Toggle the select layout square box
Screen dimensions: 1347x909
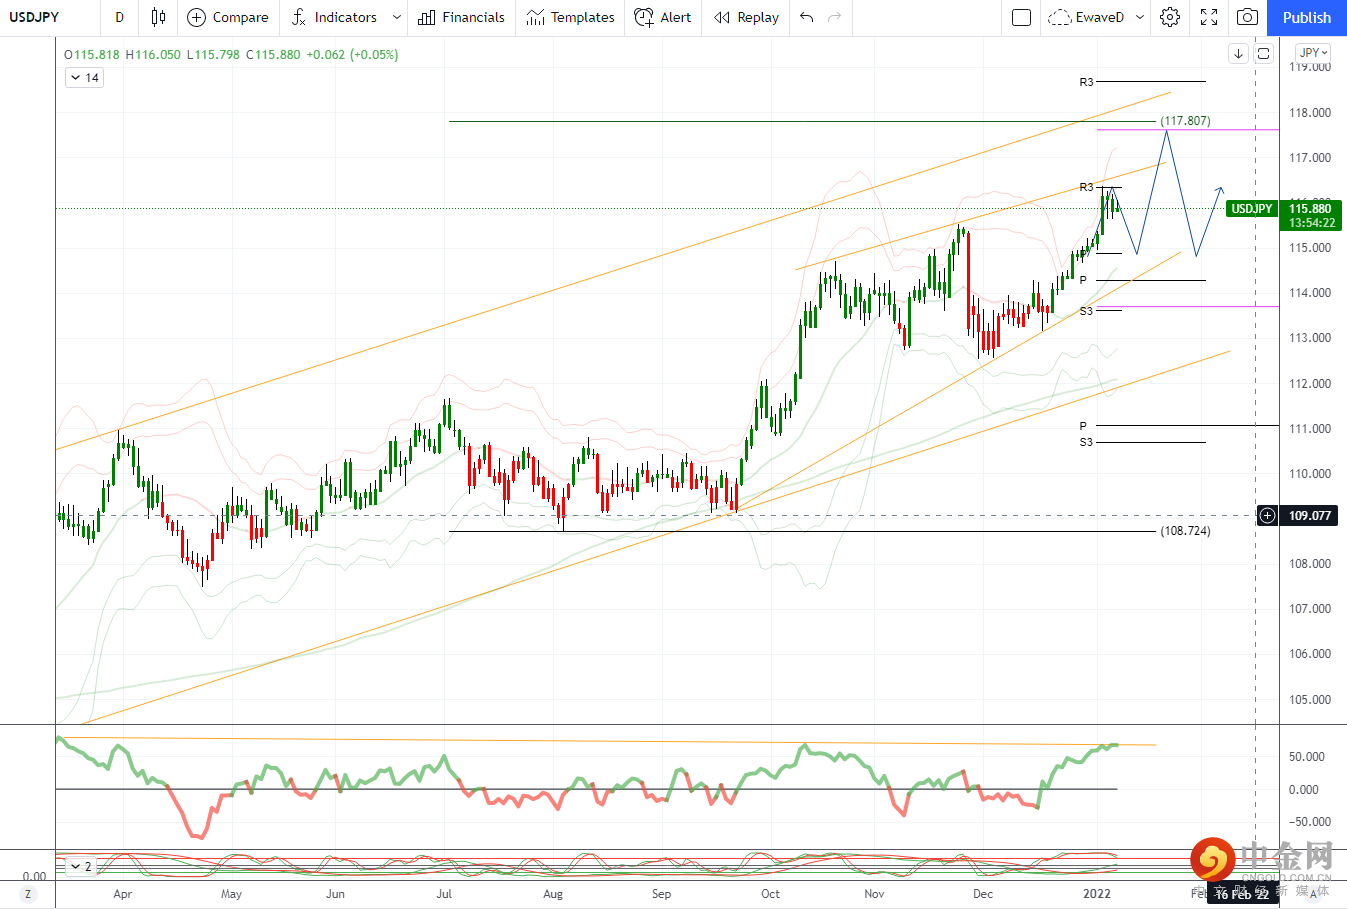point(1021,17)
